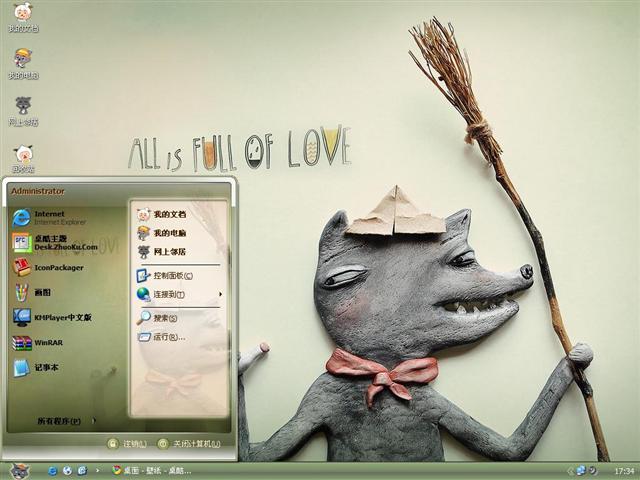Expand hidden system tray icons arrow
Viewport: 640px width, 480px height.
pyautogui.click(x=570, y=471)
